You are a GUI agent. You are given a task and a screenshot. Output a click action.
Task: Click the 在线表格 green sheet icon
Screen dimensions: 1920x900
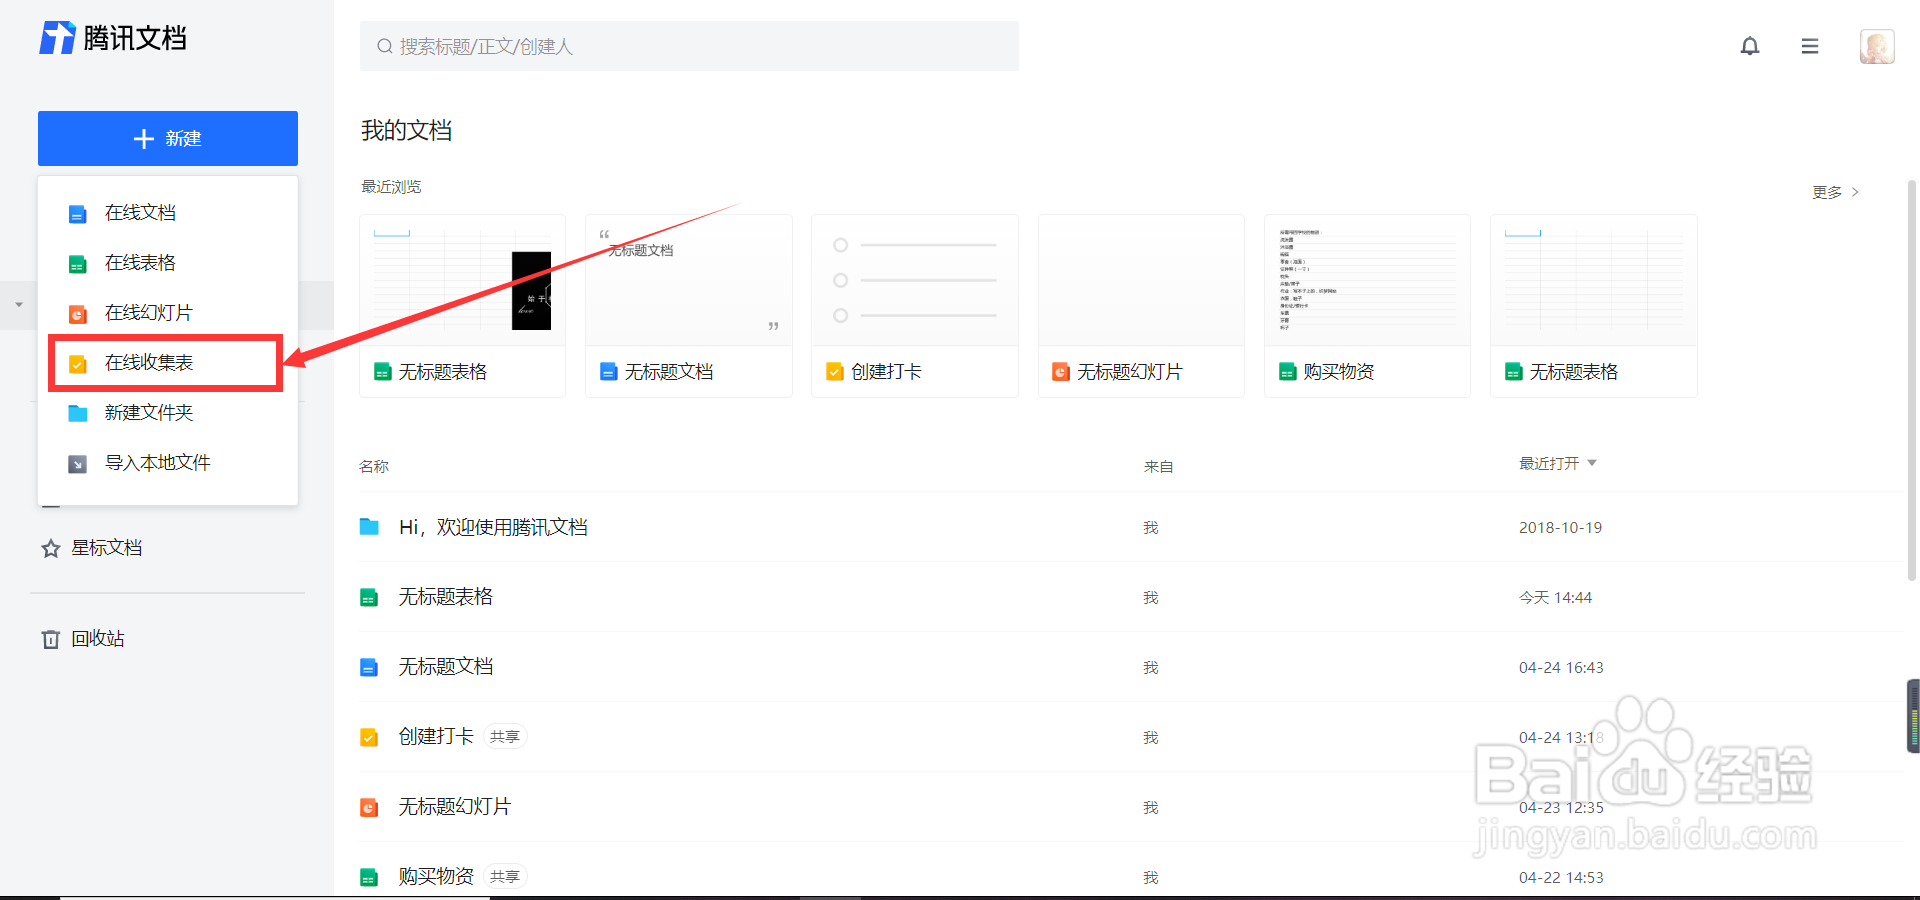coord(77,264)
